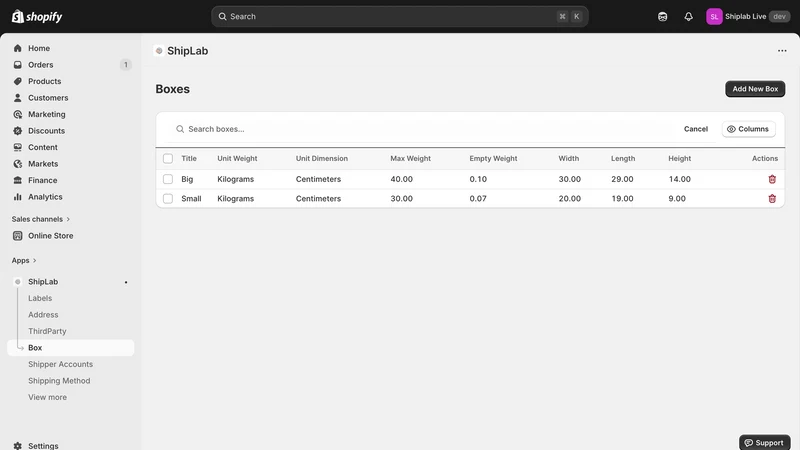The width and height of the screenshot is (800, 450).
Task: Click the Settings link
Action: click(43, 445)
